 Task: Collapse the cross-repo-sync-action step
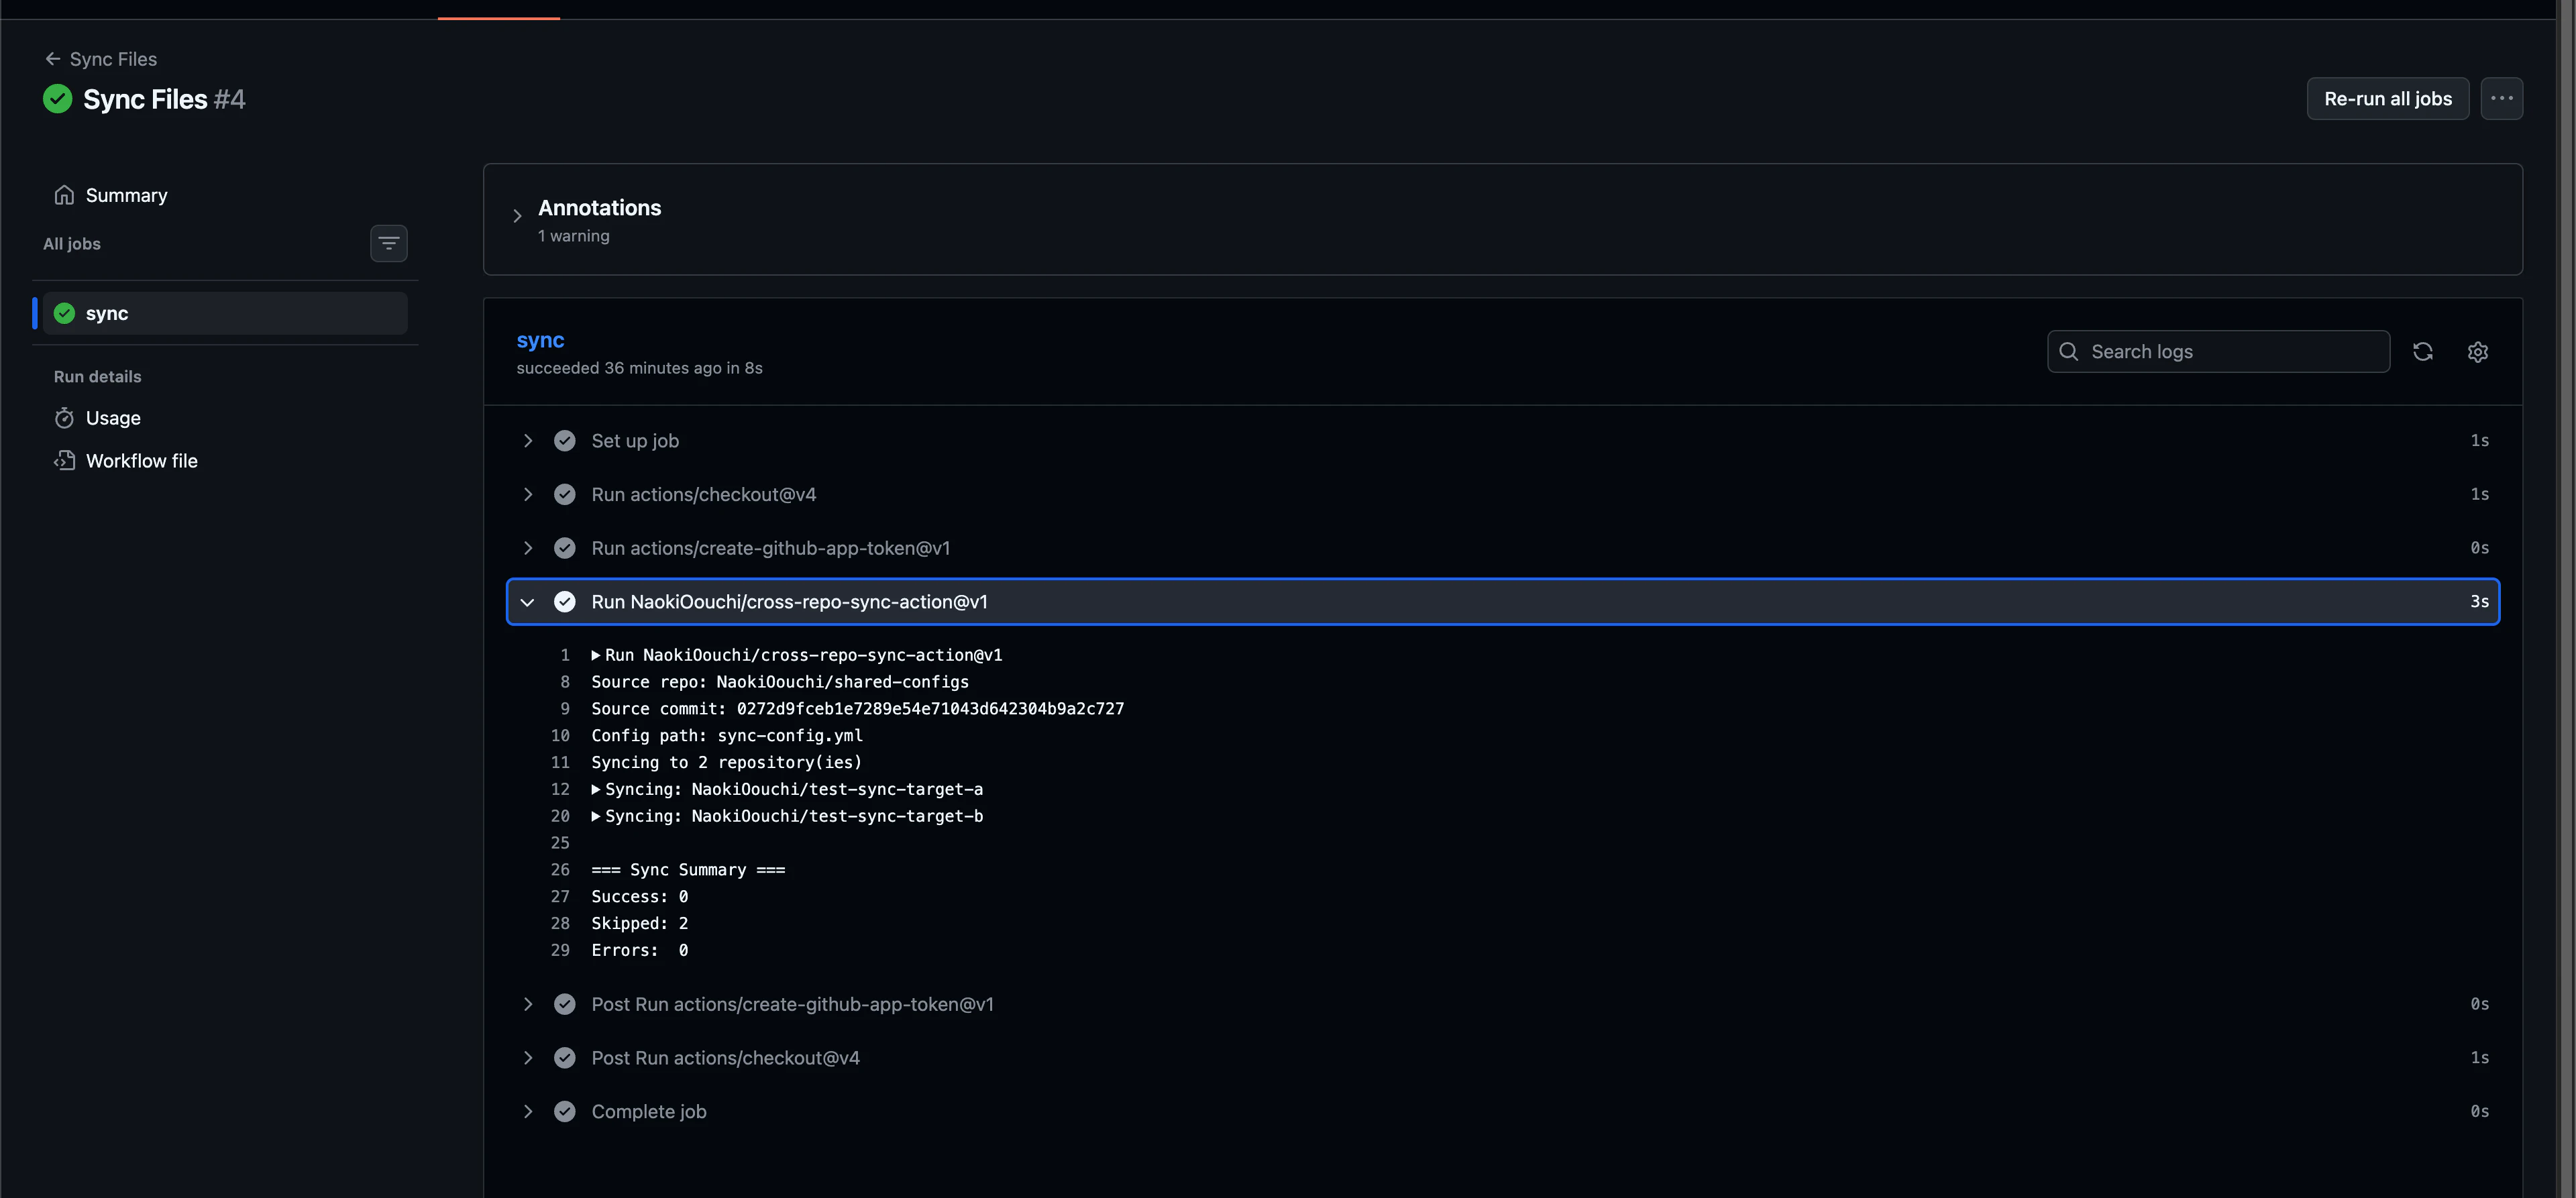[x=528, y=602]
